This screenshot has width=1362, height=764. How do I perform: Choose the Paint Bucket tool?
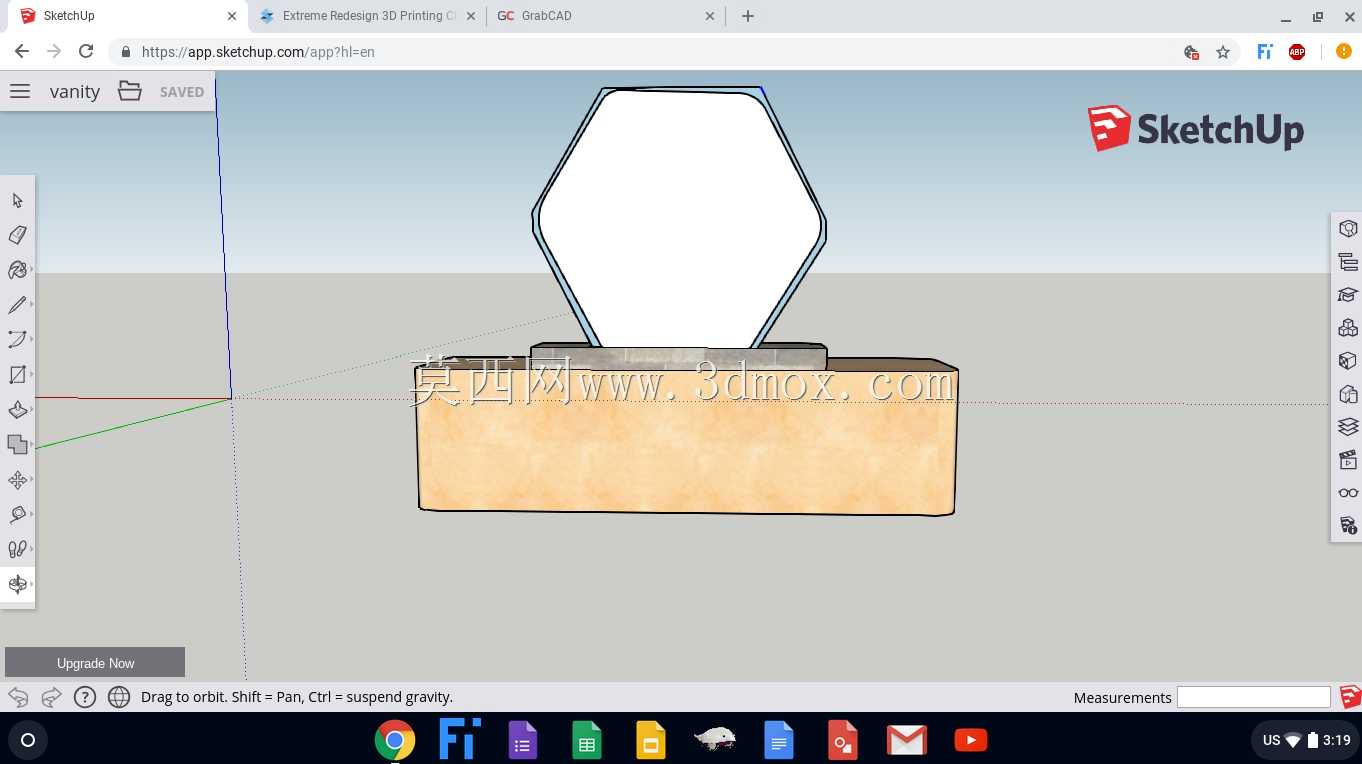coord(17,270)
